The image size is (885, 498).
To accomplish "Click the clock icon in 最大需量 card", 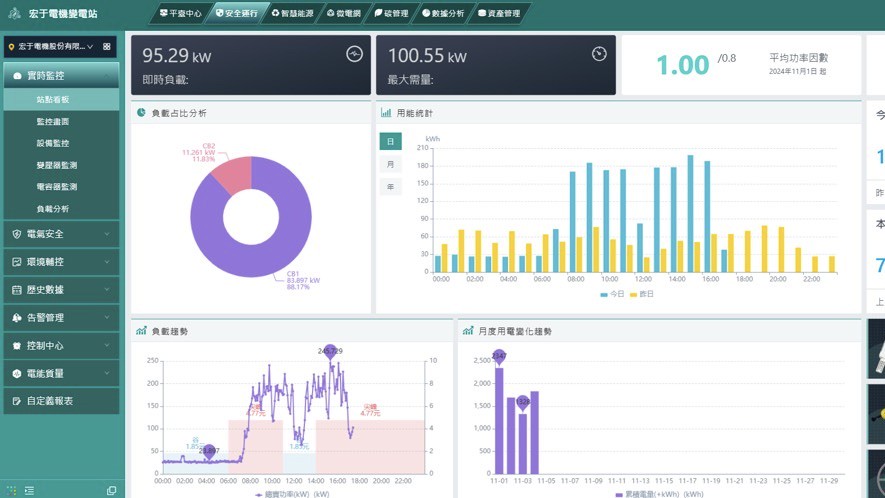I will (599, 54).
